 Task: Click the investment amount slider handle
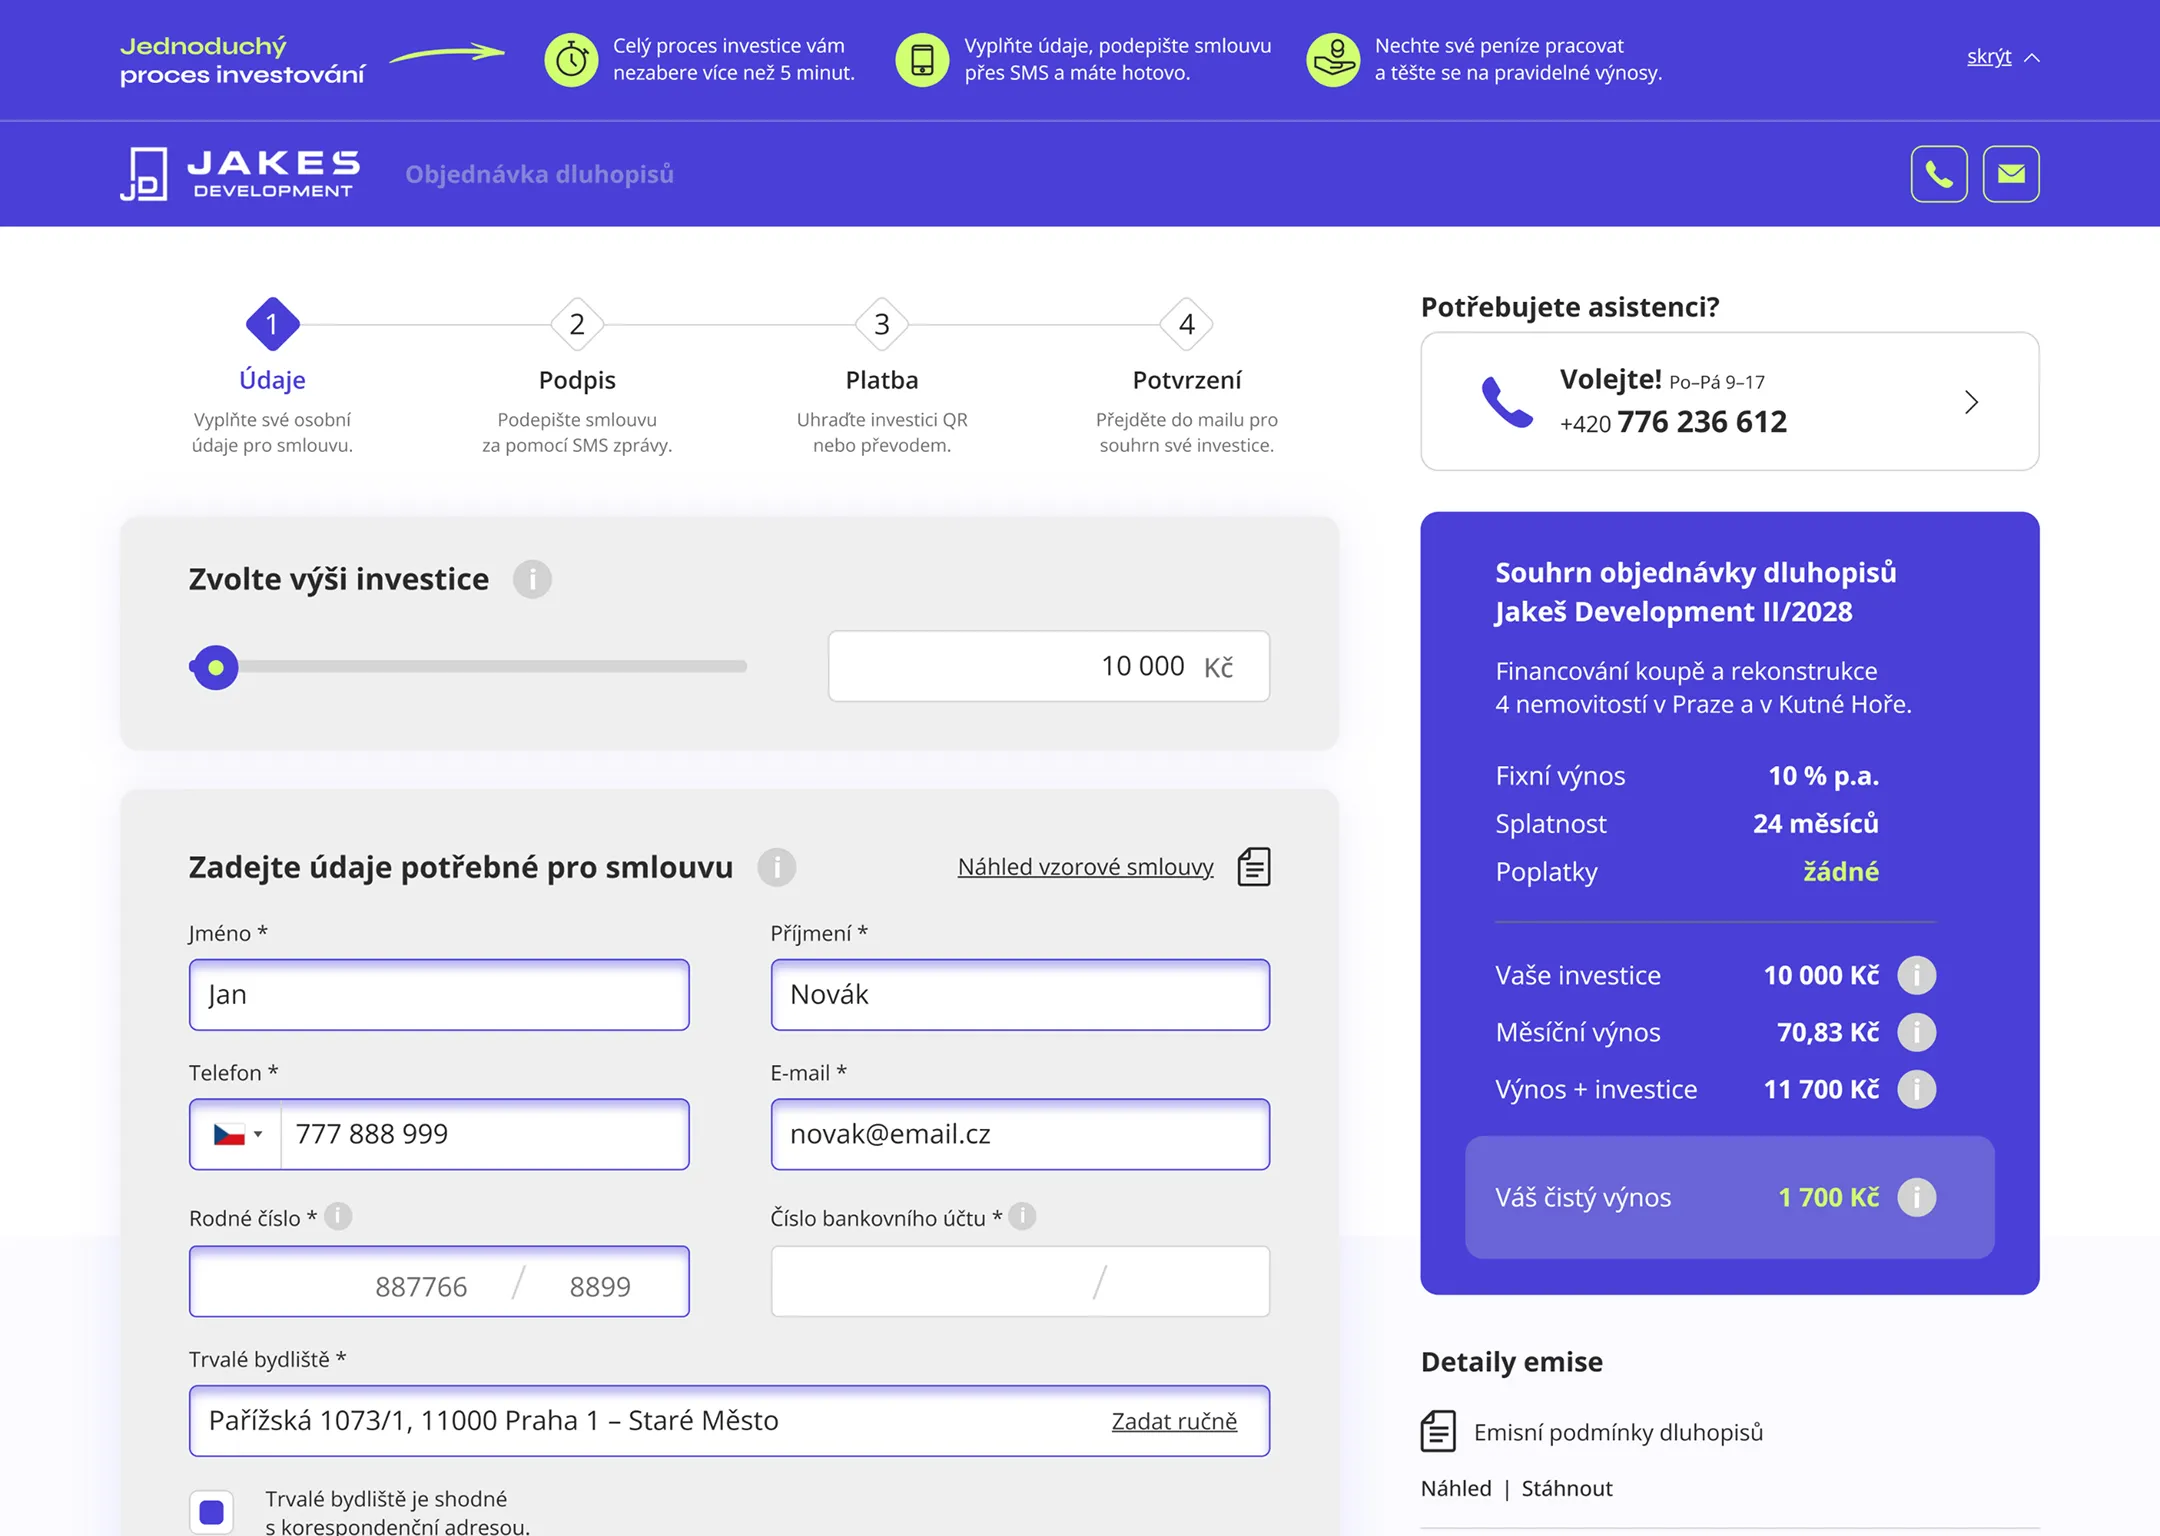pyautogui.click(x=215, y=667)
